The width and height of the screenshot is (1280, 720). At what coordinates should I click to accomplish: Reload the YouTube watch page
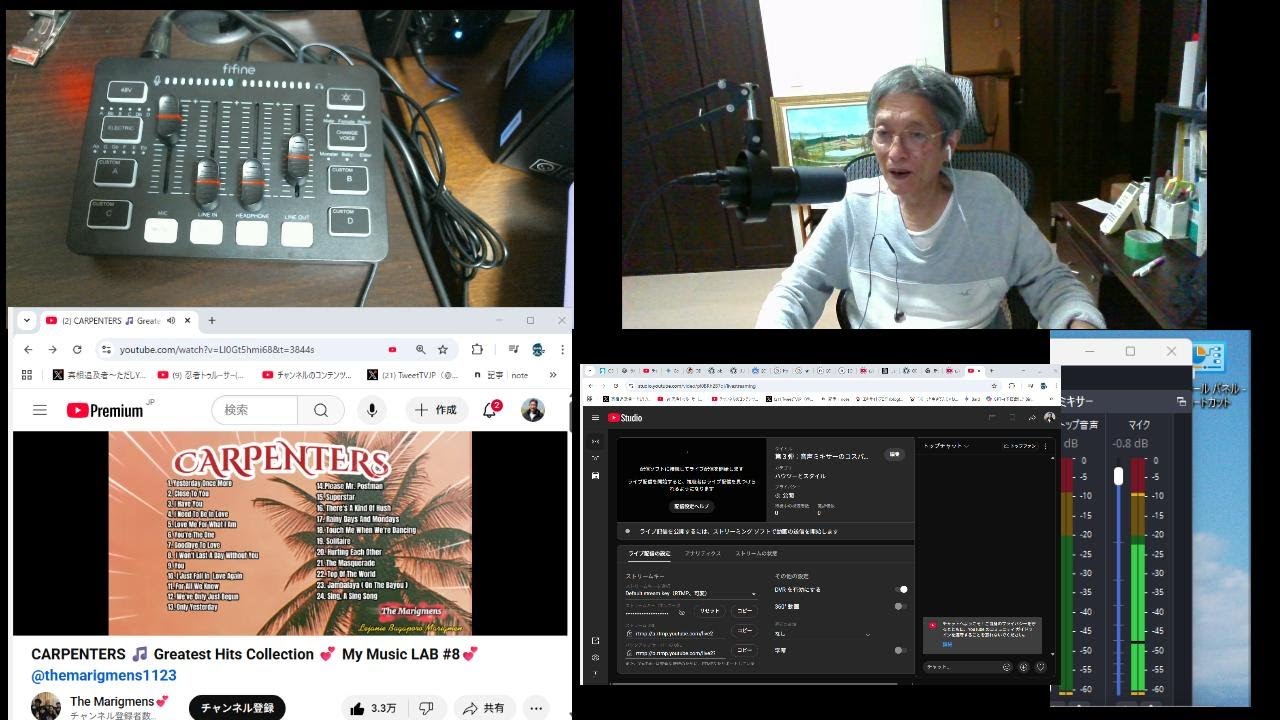[x=77, y=350]
